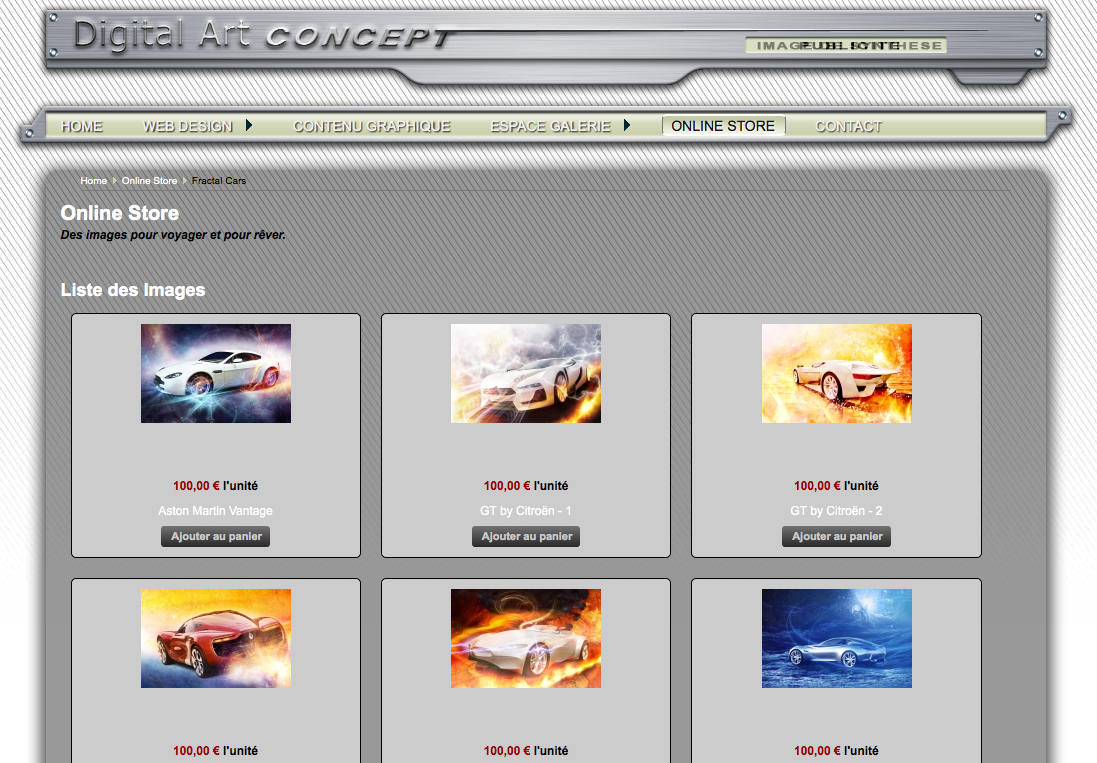The height and width of the screenshot is (763, 1097).
Task: Go to CONTENU GRAPHIQUE page
Action: coord(371,127)
